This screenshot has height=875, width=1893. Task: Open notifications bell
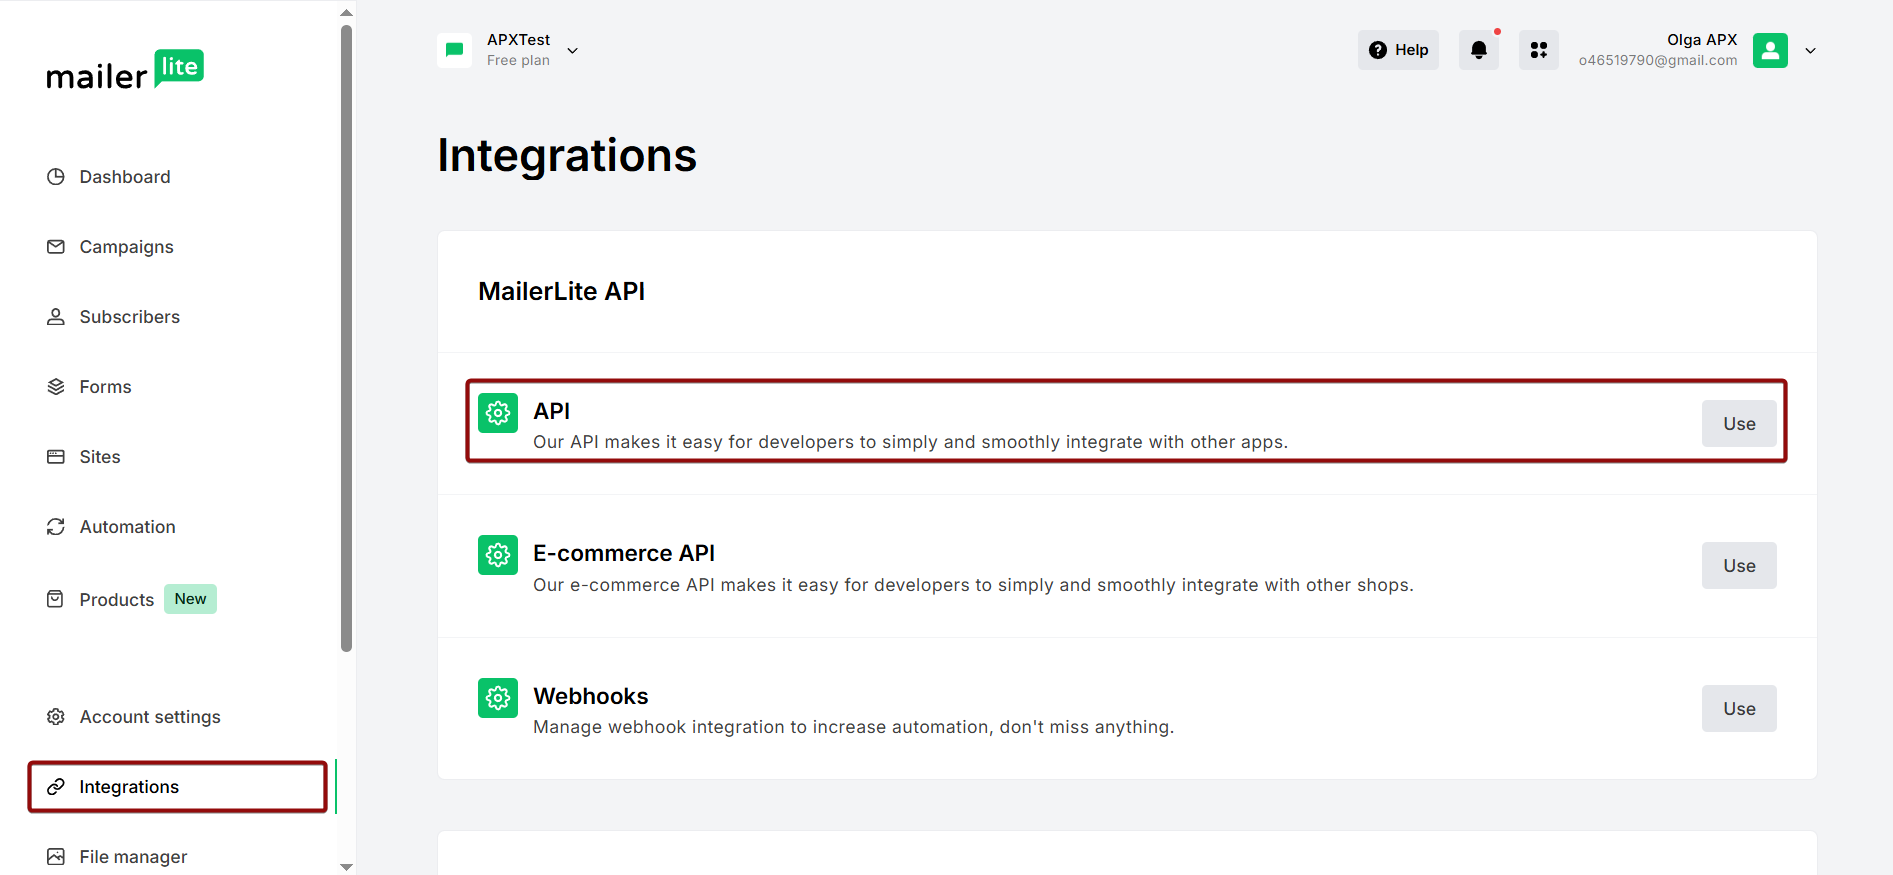1479,50
